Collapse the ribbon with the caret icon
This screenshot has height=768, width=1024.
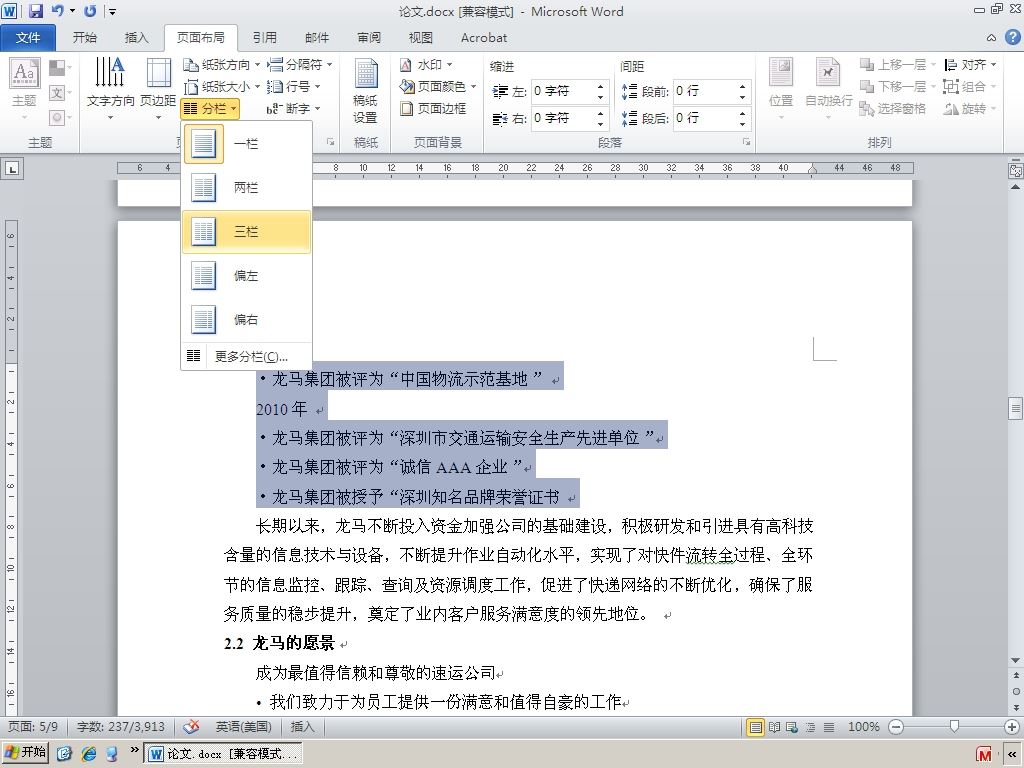point(991,38)
